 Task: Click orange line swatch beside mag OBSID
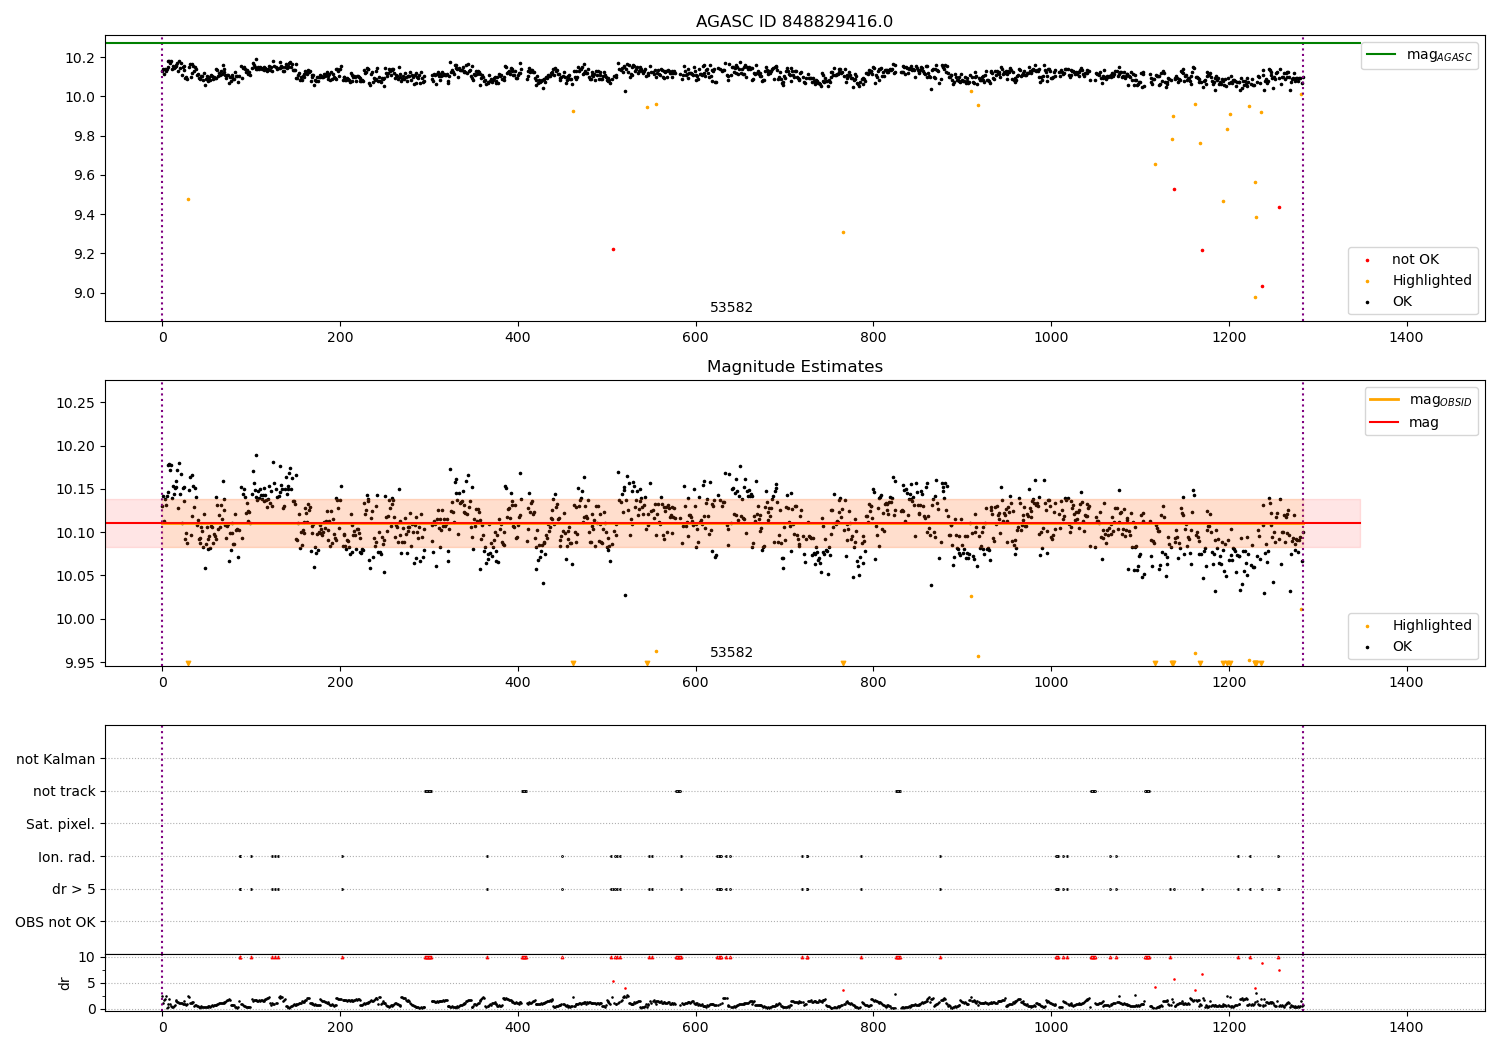1385,400
